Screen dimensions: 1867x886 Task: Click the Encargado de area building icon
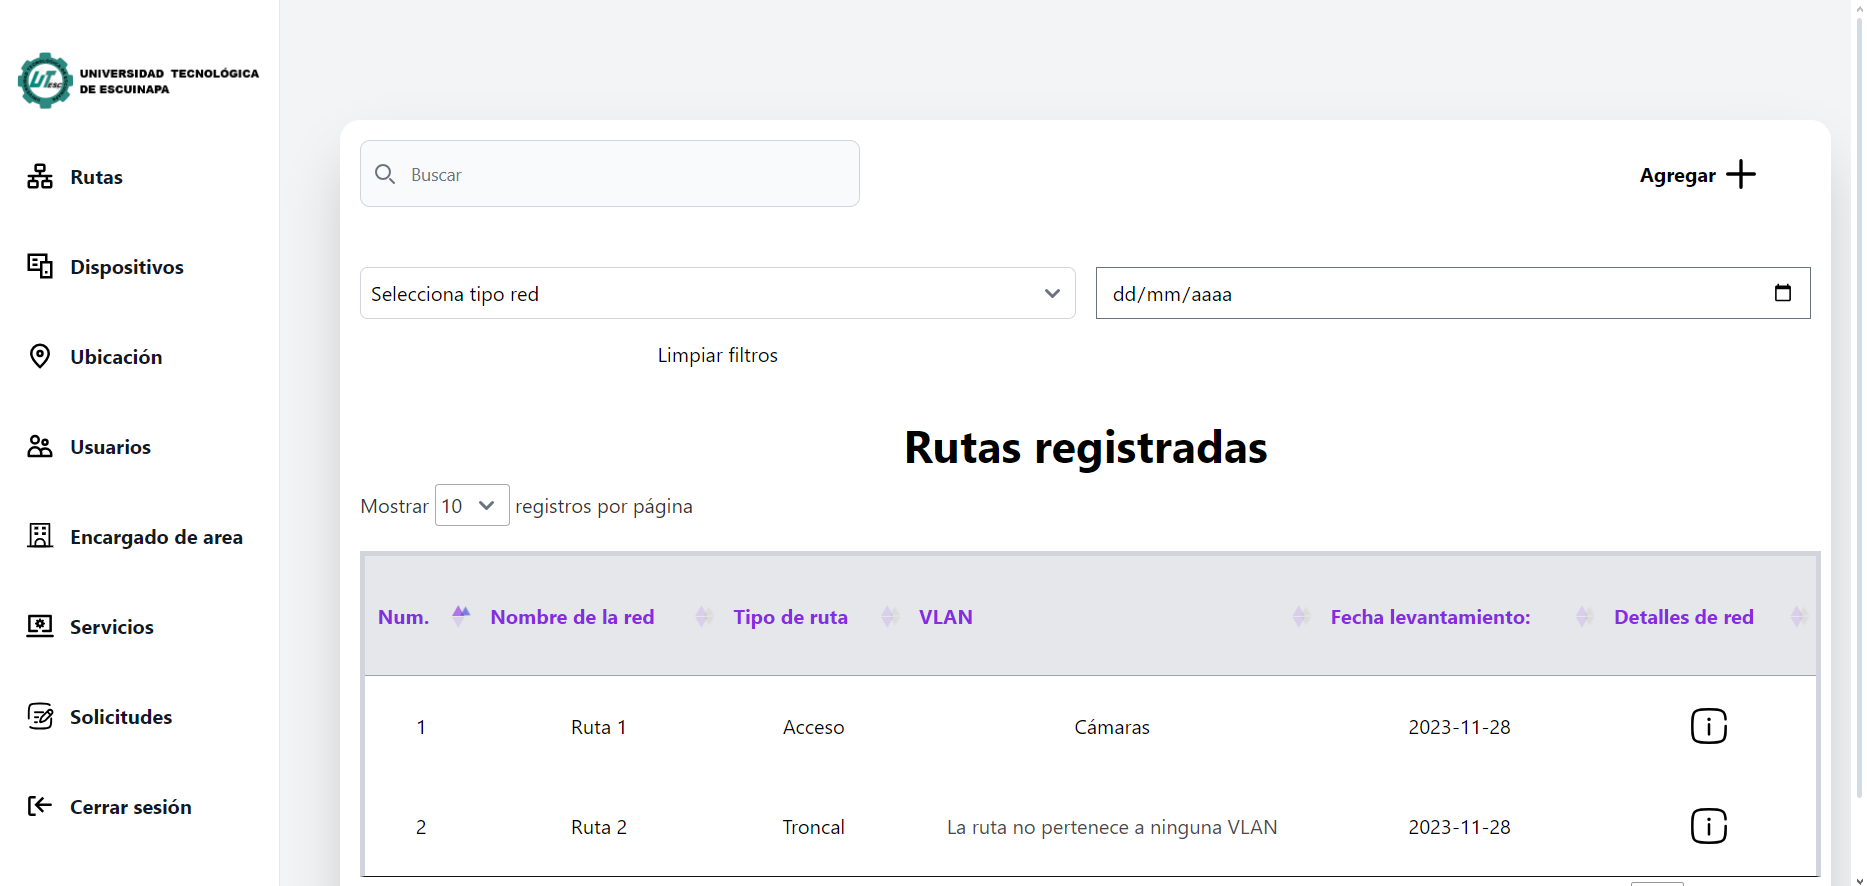pos(40,536)
